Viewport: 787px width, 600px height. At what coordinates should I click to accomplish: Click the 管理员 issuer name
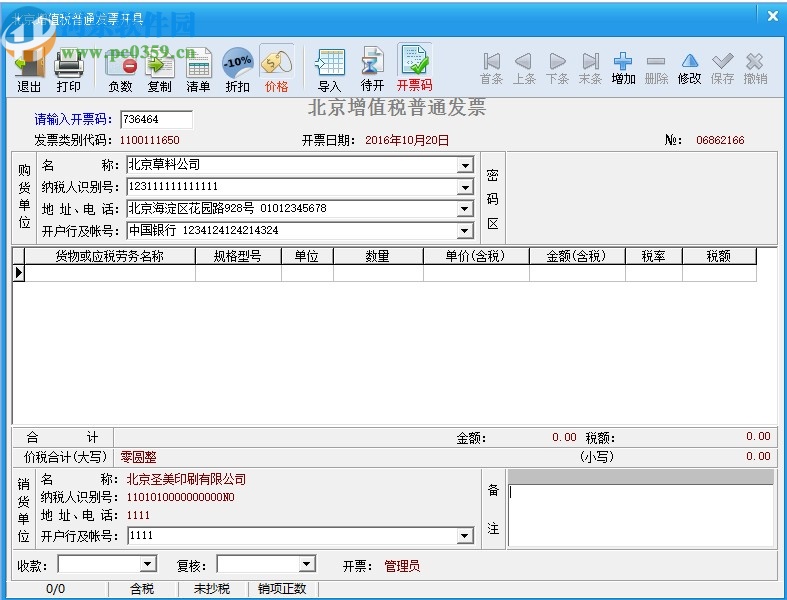point(402,566)
